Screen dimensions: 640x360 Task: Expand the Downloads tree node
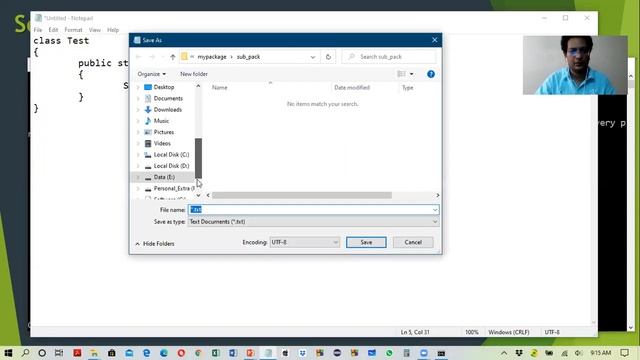pyautogui.click(x=138, y=110)
